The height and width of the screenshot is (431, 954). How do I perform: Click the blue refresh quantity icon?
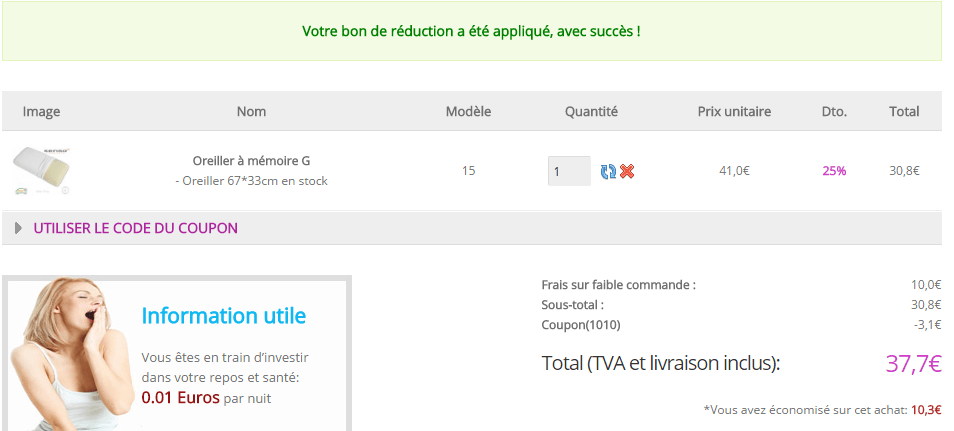tap(608, 171)
